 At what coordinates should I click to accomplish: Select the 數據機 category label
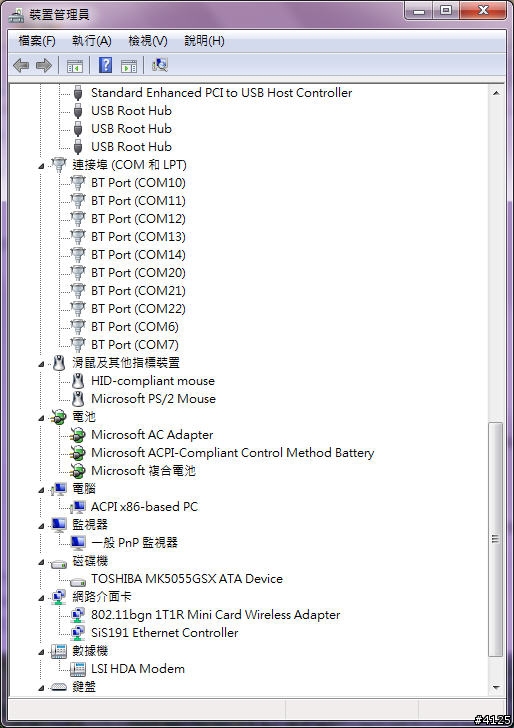point(90,651)
